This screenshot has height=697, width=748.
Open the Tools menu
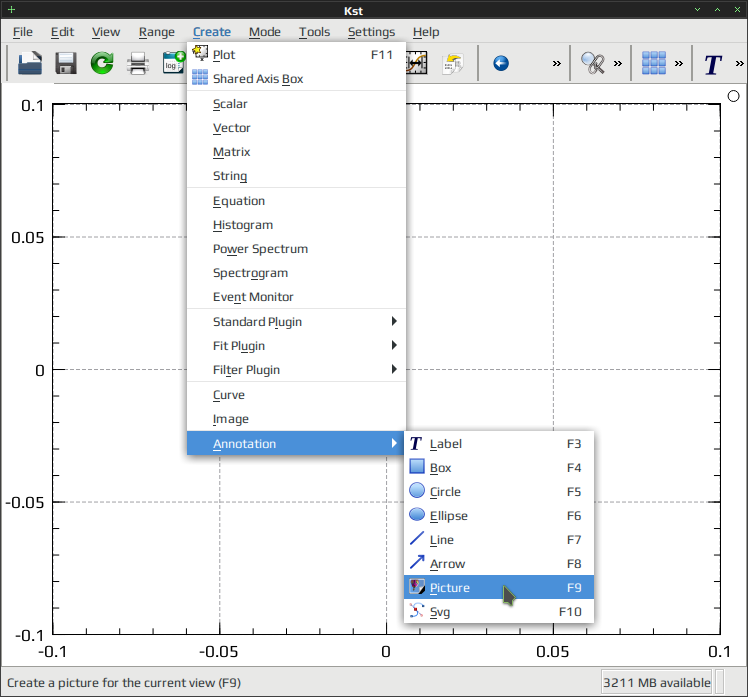point(314,32)
